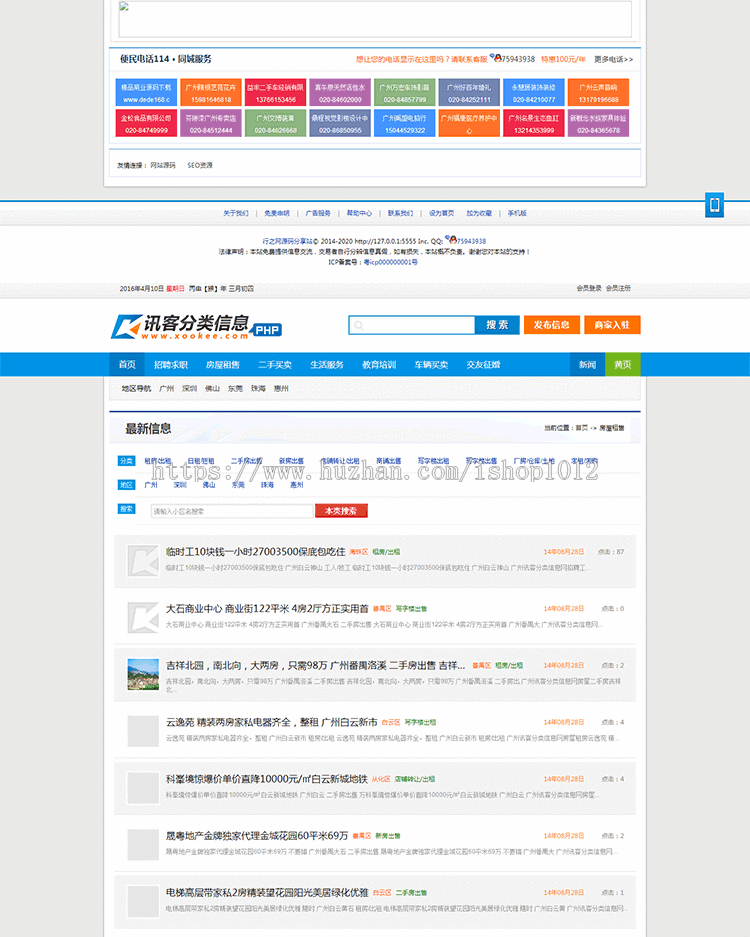This screenshot has height=937, width=750.
Task: Click the QQ icon in footer copyright line
Action: click(x=452, y=240)
